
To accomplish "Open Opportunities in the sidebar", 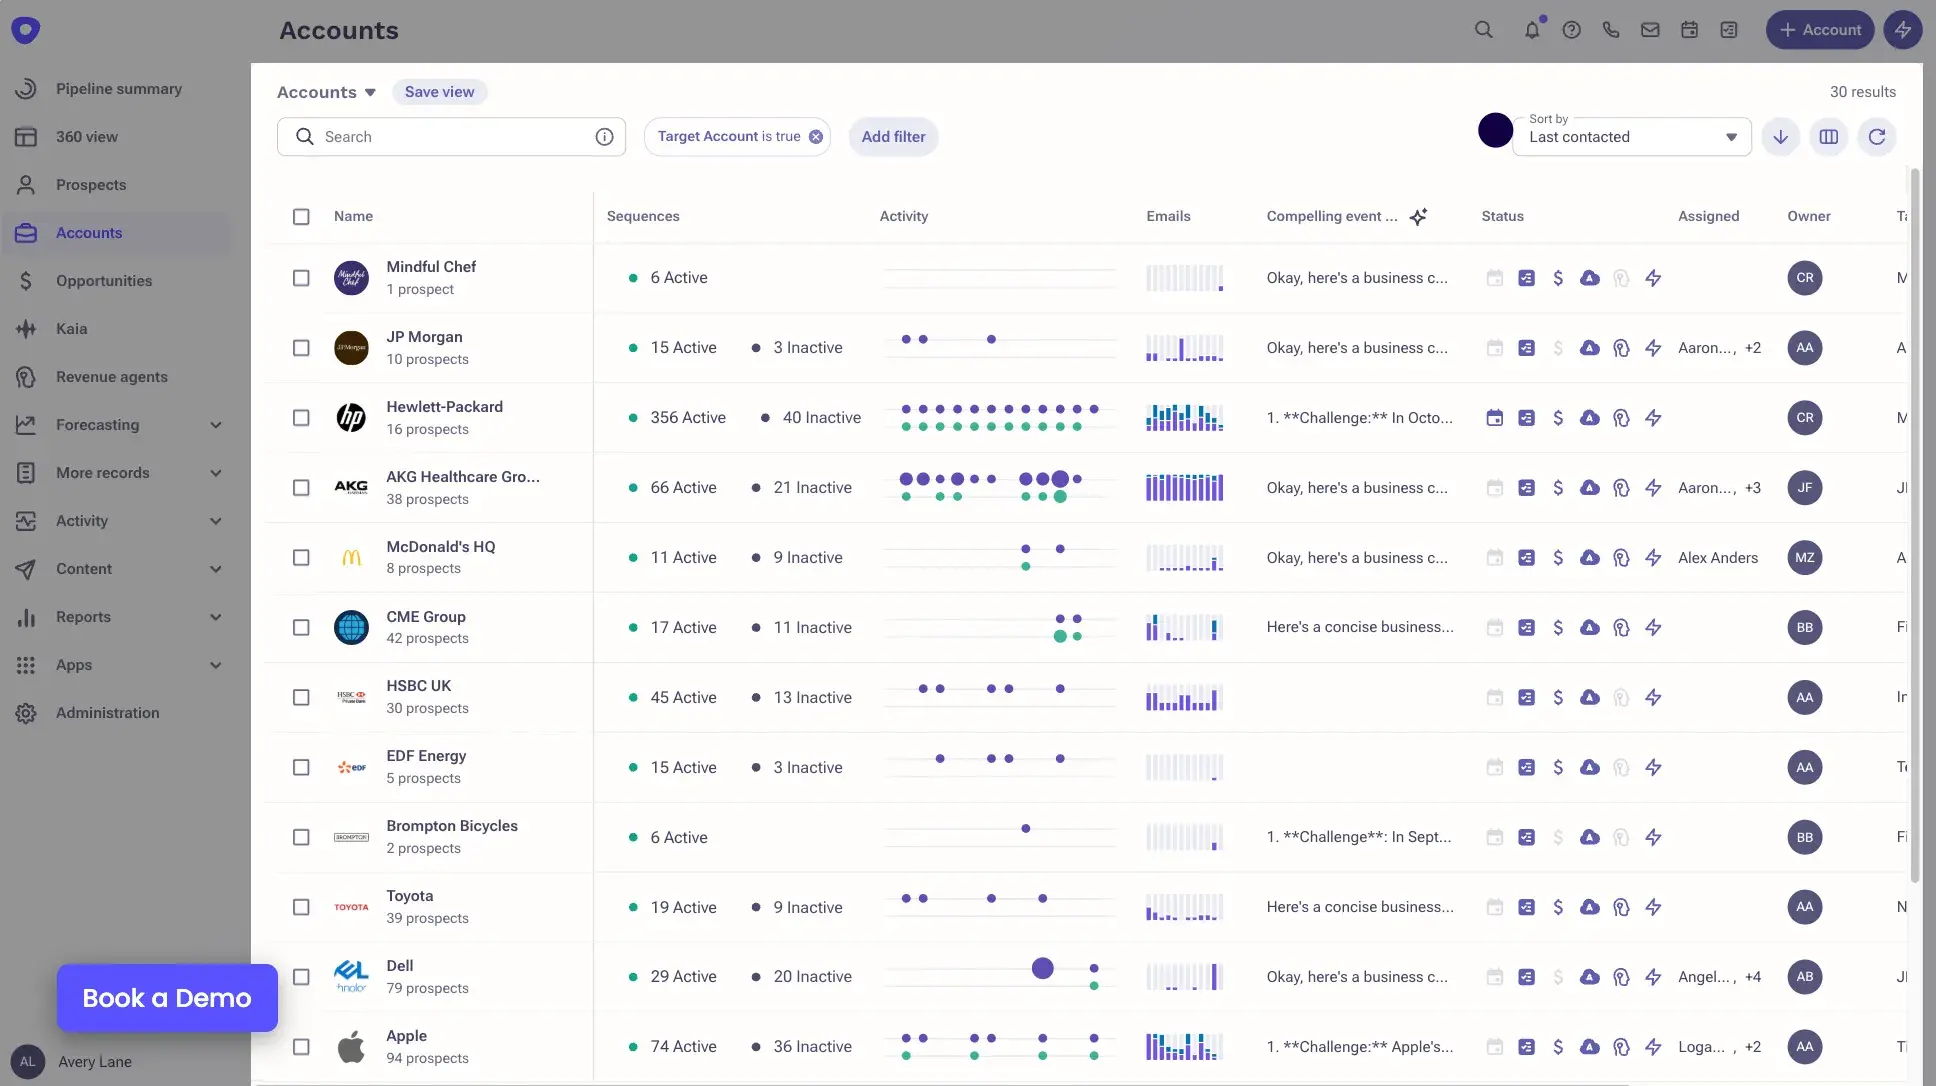I will coord(104,281).
